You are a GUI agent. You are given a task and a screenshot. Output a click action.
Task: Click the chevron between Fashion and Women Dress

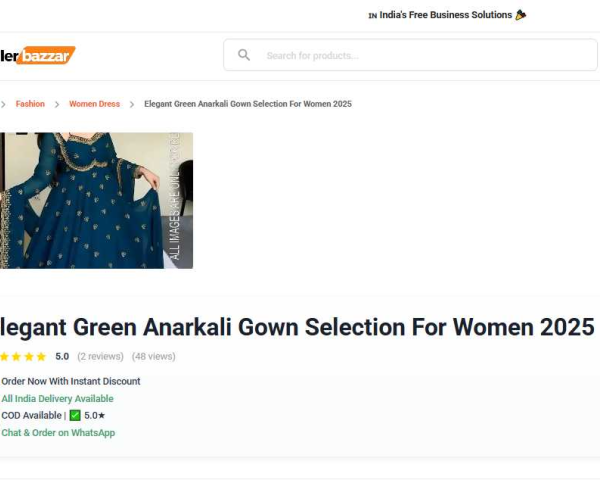pyautogui.click(x=57, y=104)
